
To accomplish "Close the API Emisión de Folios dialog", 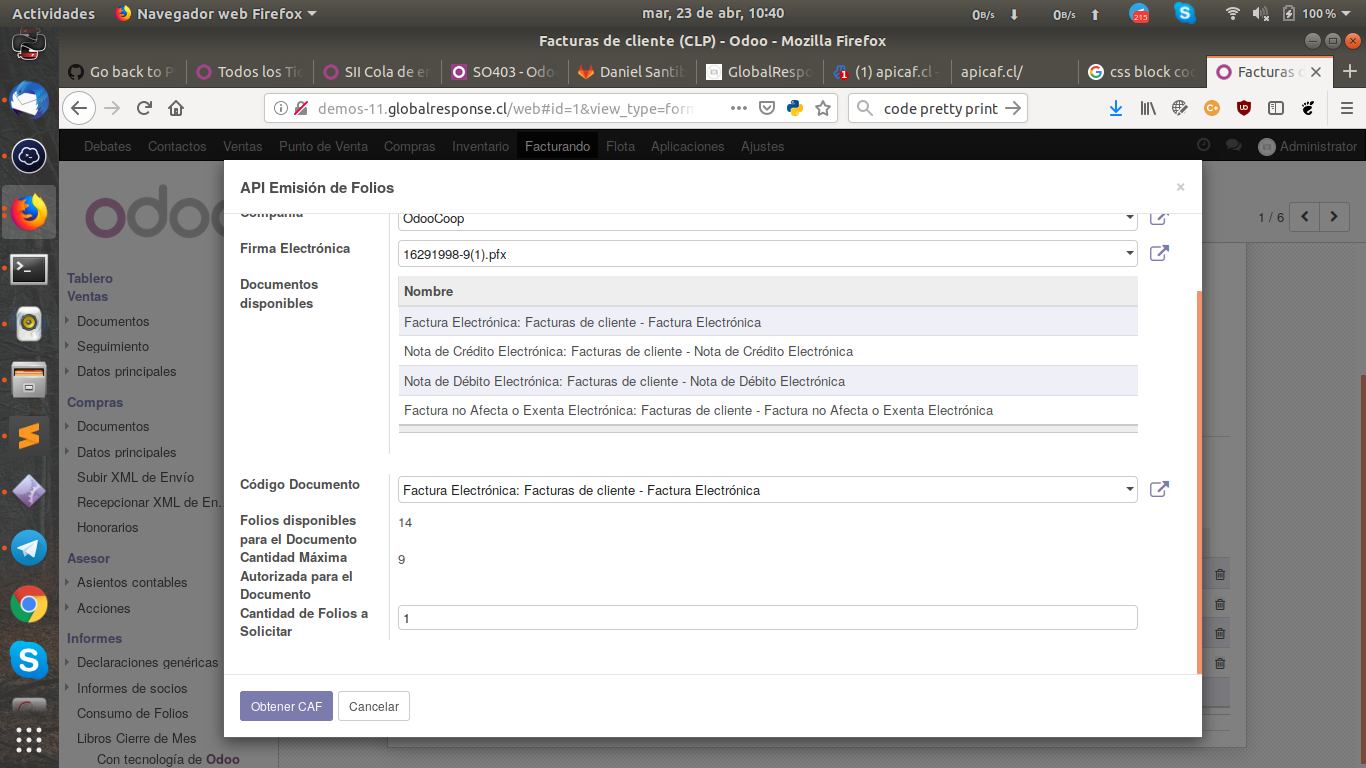I will 1180,187.
